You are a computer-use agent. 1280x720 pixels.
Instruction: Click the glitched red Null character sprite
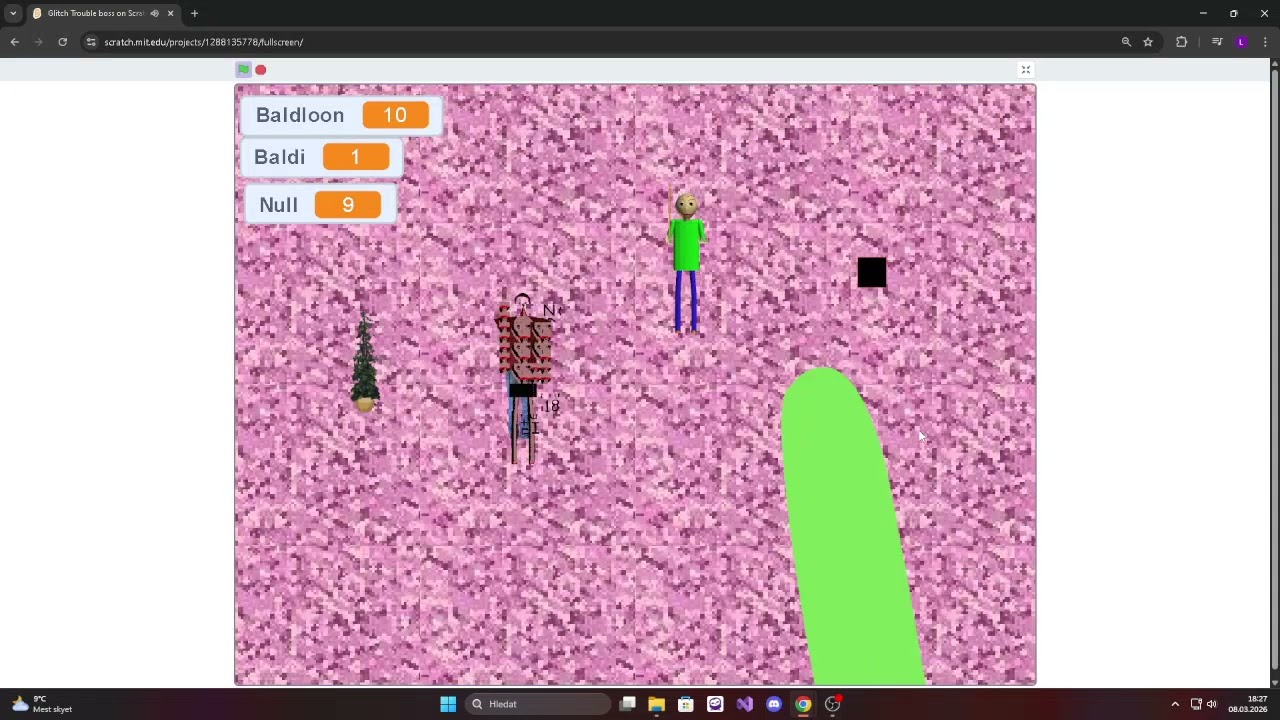(x=525, y=380)
